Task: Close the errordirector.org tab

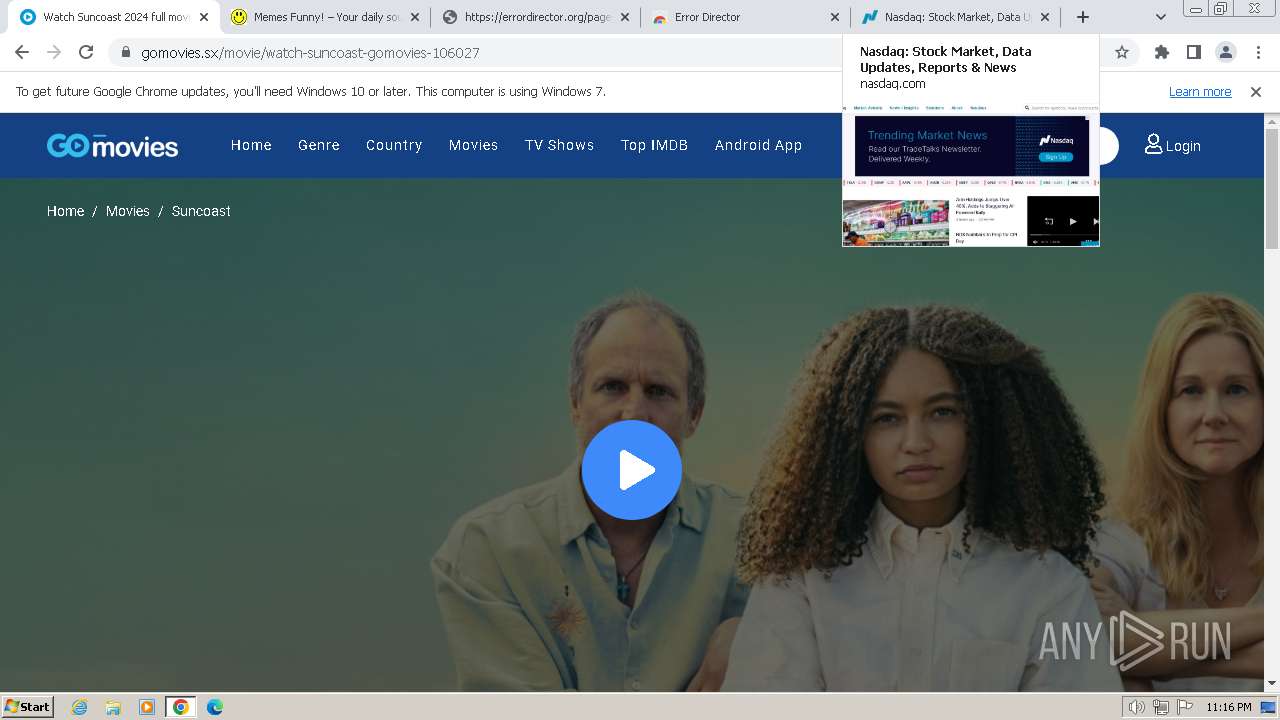Action: click(x=624, y=17)
